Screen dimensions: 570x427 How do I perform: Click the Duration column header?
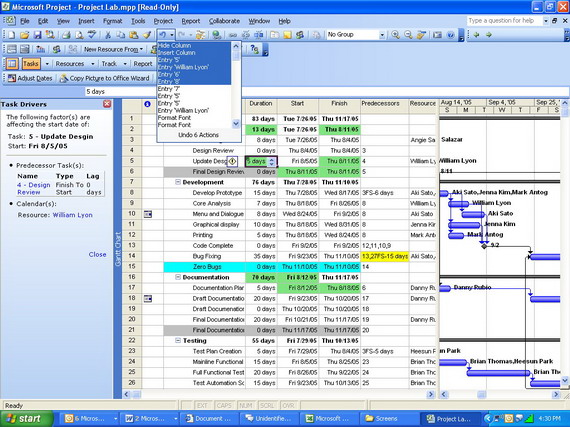coord(261,104)
